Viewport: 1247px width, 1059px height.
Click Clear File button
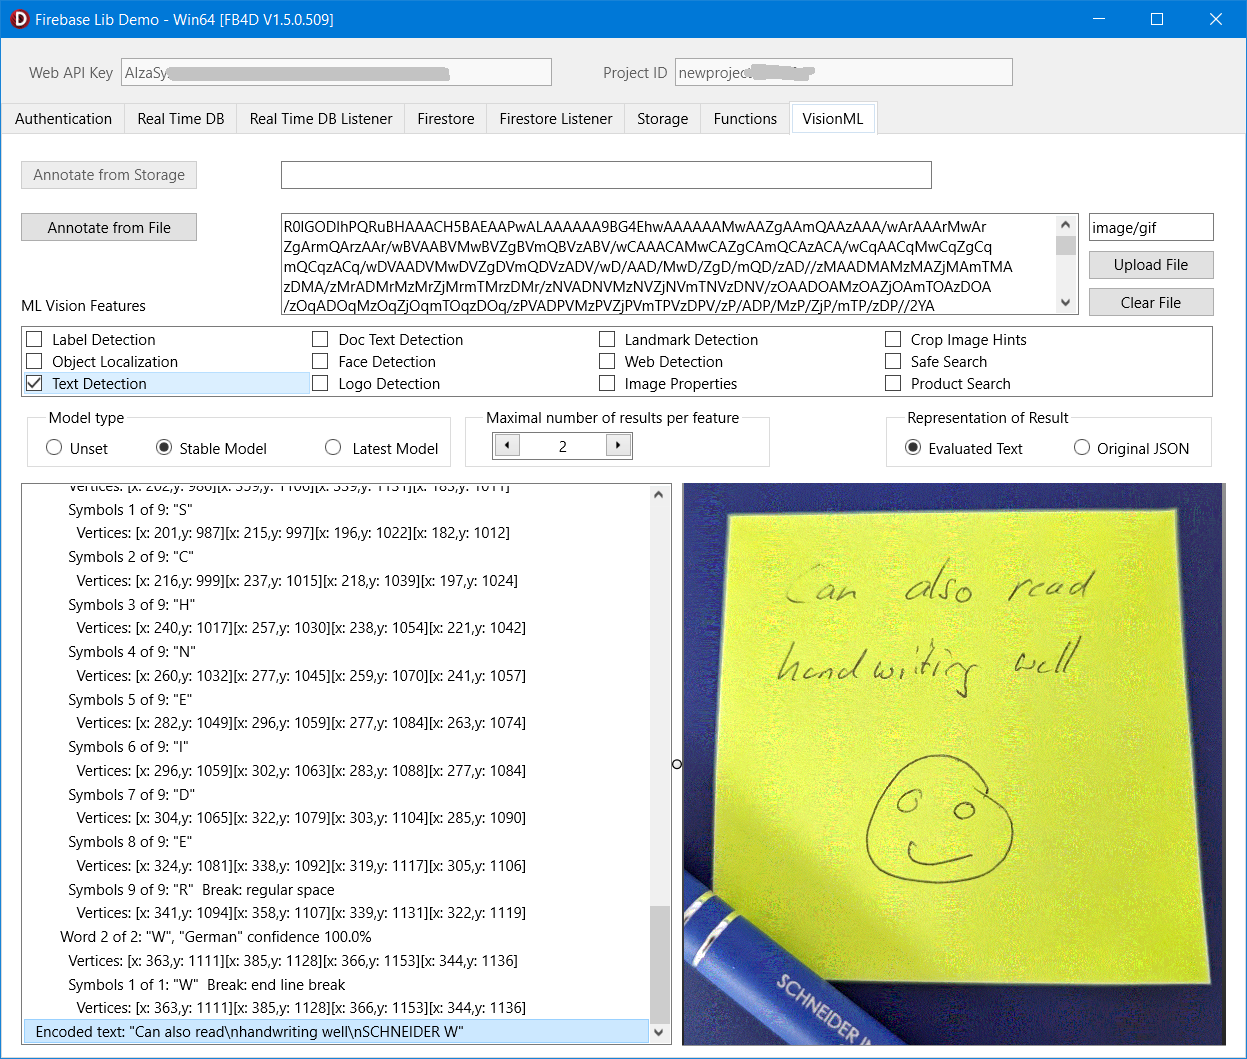tap(1151, 302)
